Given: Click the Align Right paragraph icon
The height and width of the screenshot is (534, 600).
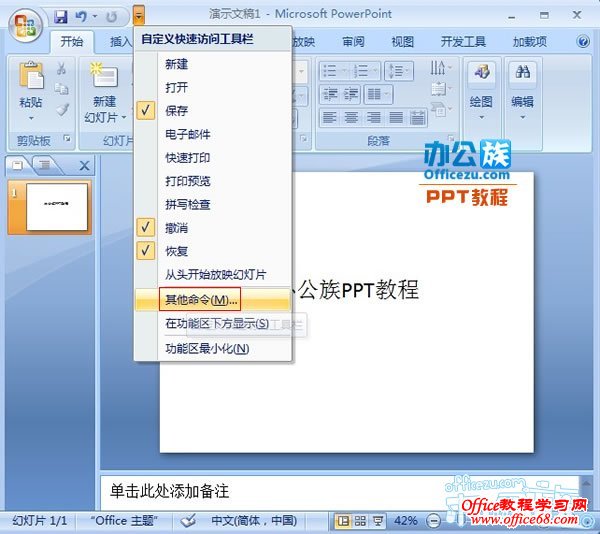Looking at the screenshot, I should 373,117.
